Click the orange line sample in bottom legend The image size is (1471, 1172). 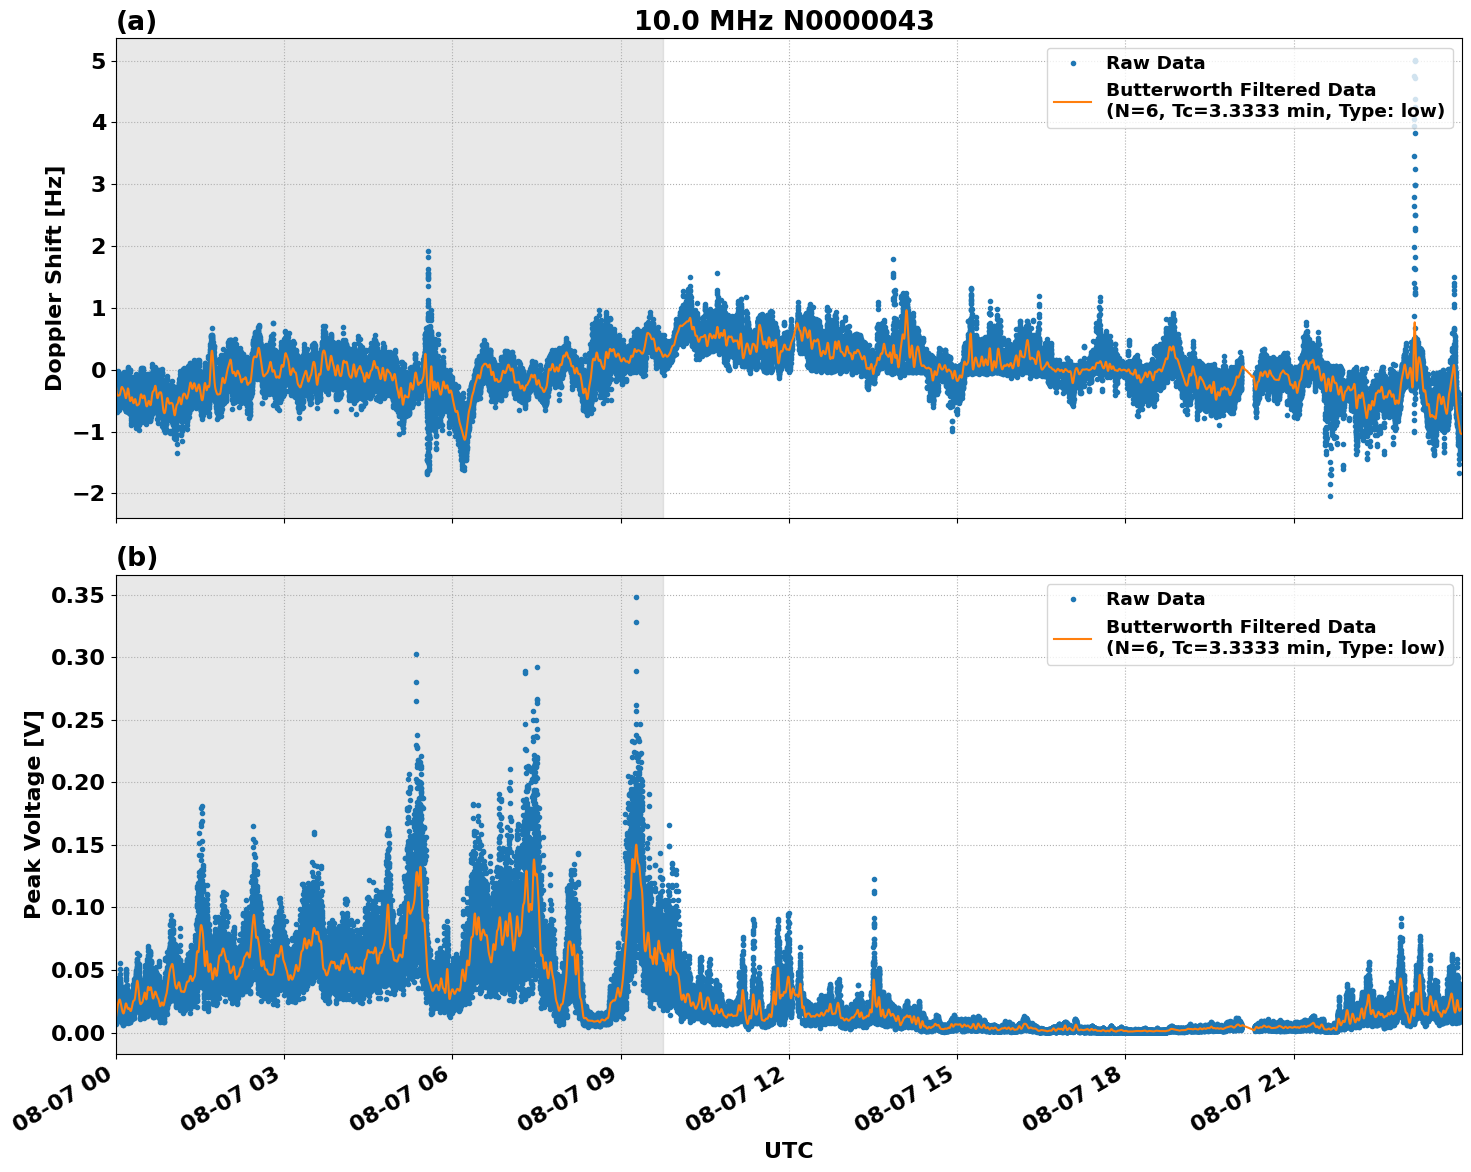(1073, 638)
